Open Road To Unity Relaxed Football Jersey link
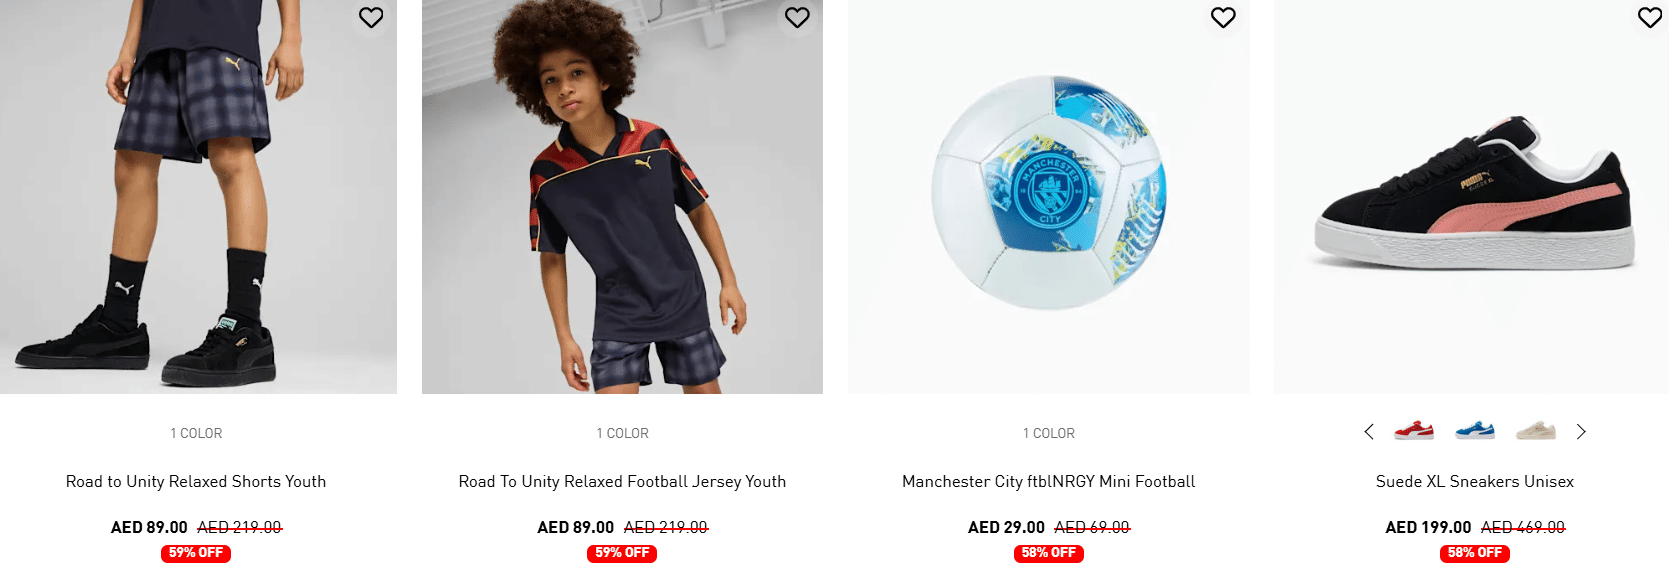This screenshot has height=573, width=1669. [x=622, y=482]
